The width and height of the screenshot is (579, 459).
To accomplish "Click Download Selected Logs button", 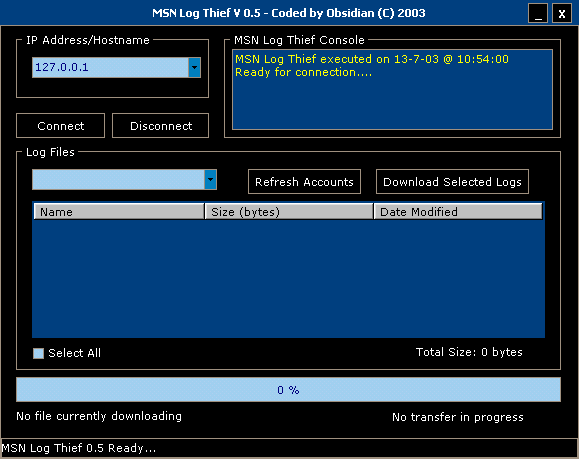I will (x=452, y=182).
